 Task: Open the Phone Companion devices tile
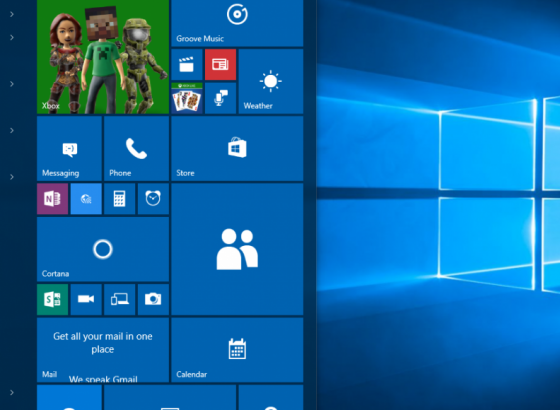click(120, 300)
